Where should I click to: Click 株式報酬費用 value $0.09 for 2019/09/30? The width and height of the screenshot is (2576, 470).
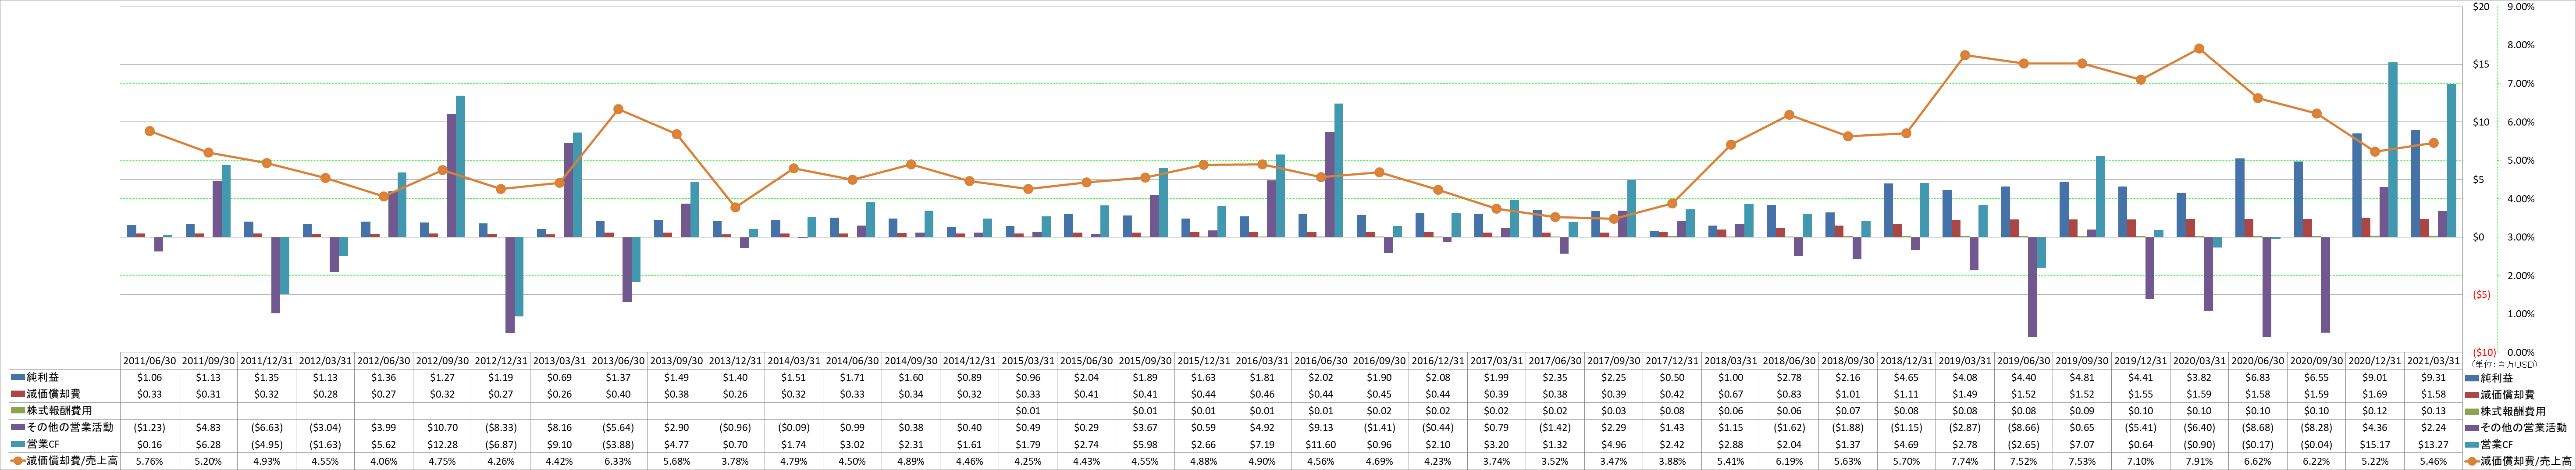pyautogui.click(x=2082, y=411)
